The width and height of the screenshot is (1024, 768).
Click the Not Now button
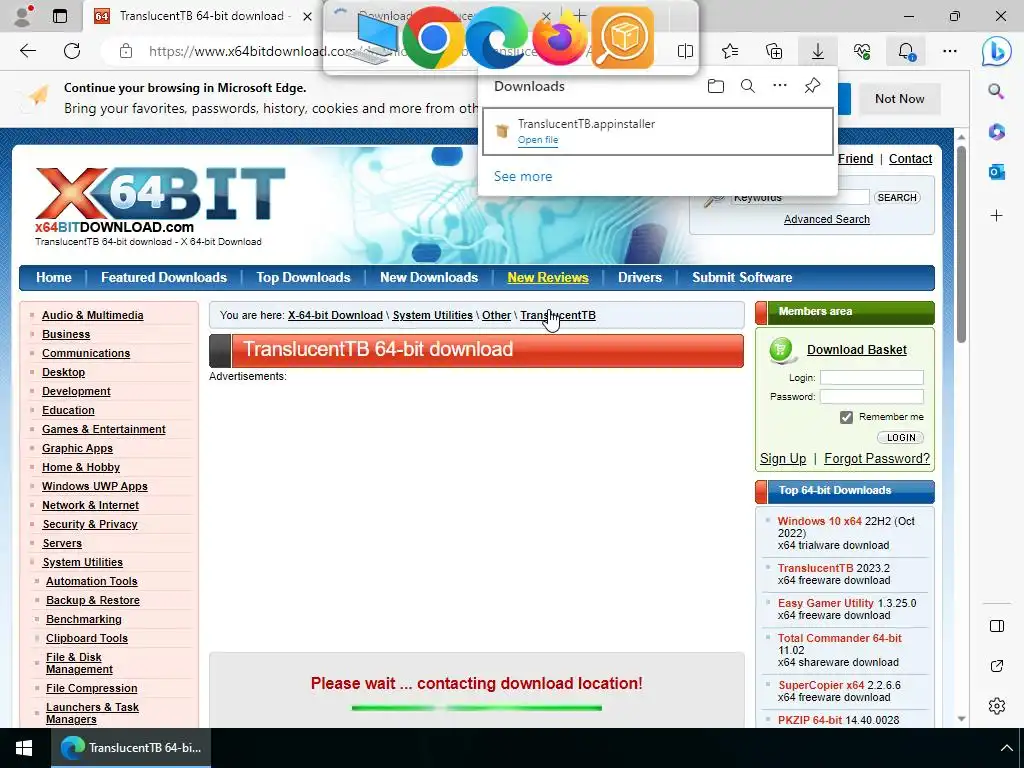(900, 99)
